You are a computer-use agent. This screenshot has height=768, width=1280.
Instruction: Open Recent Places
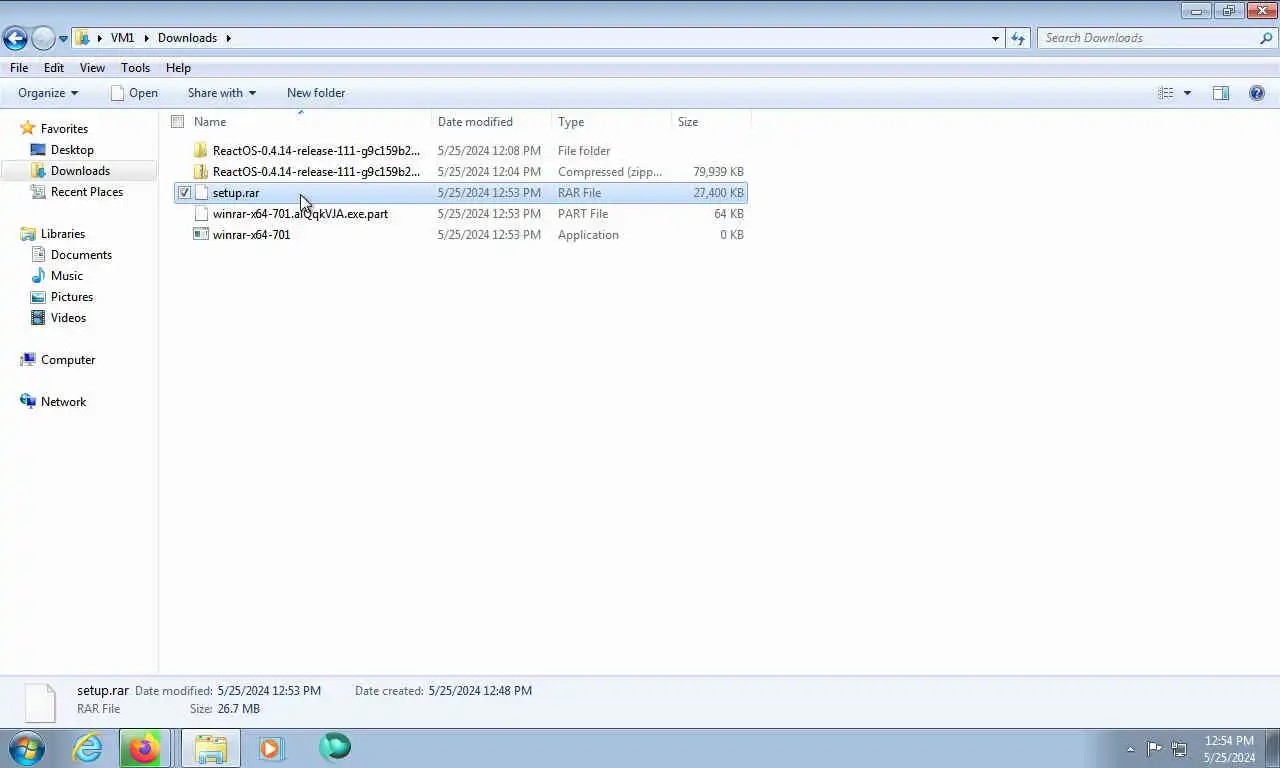pos(76,192)
